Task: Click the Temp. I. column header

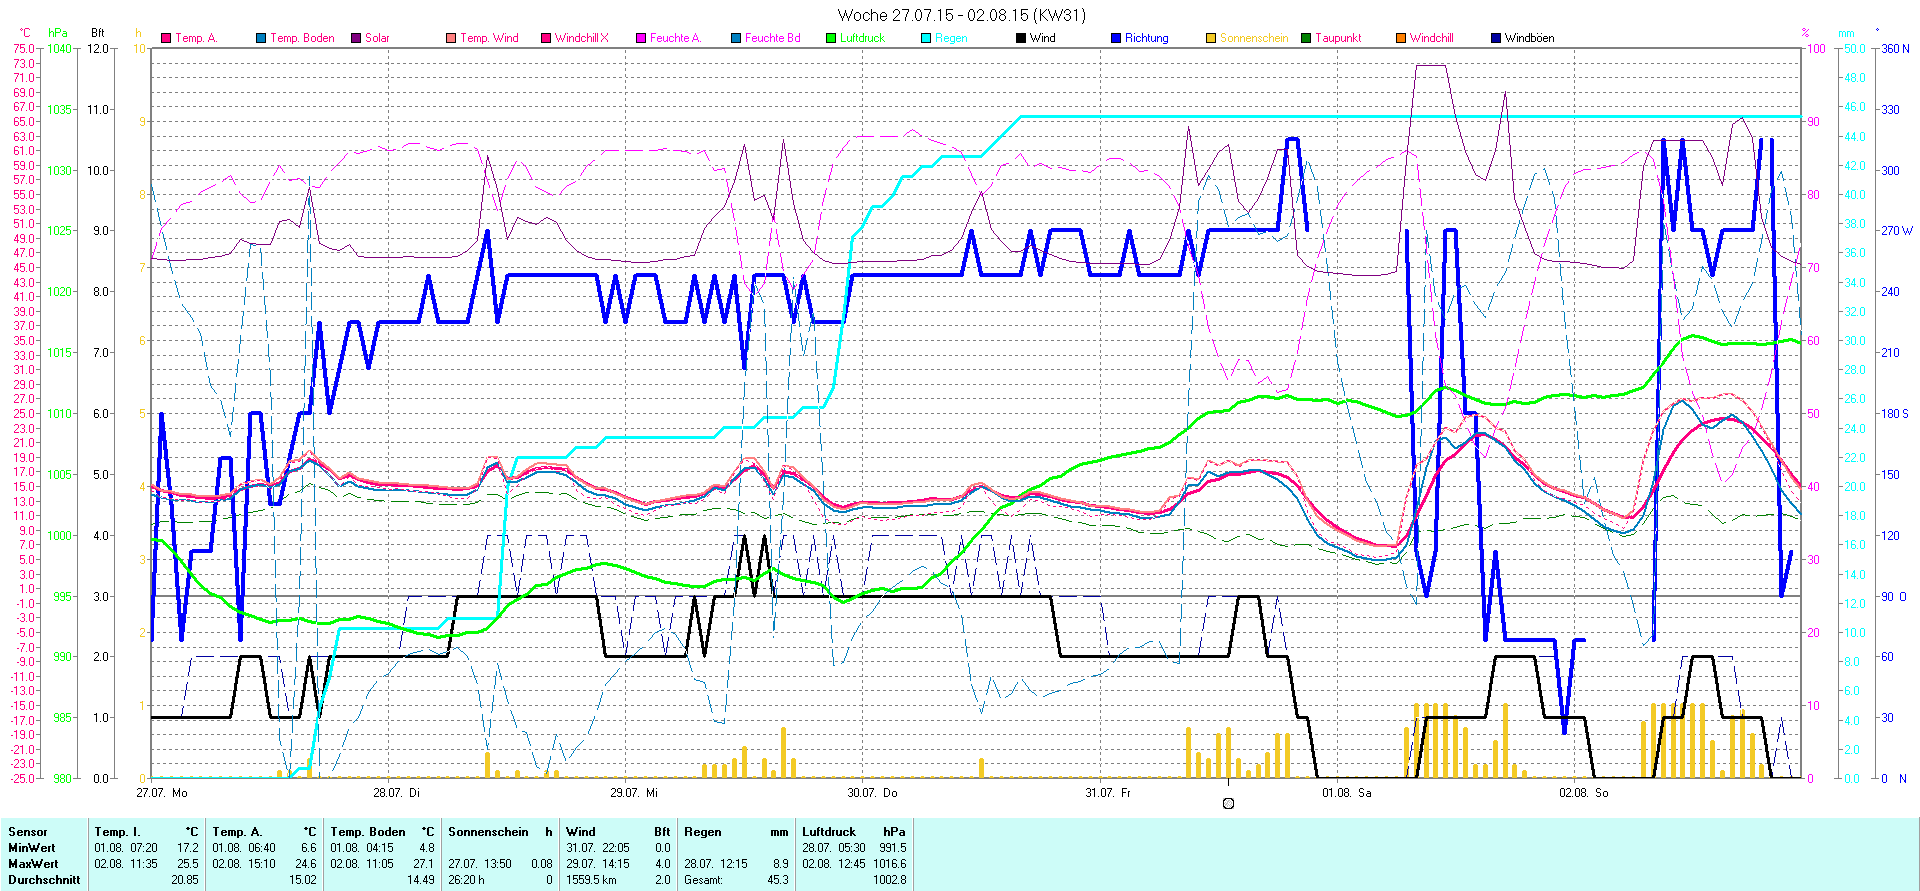Action: [x=117, y=832]
